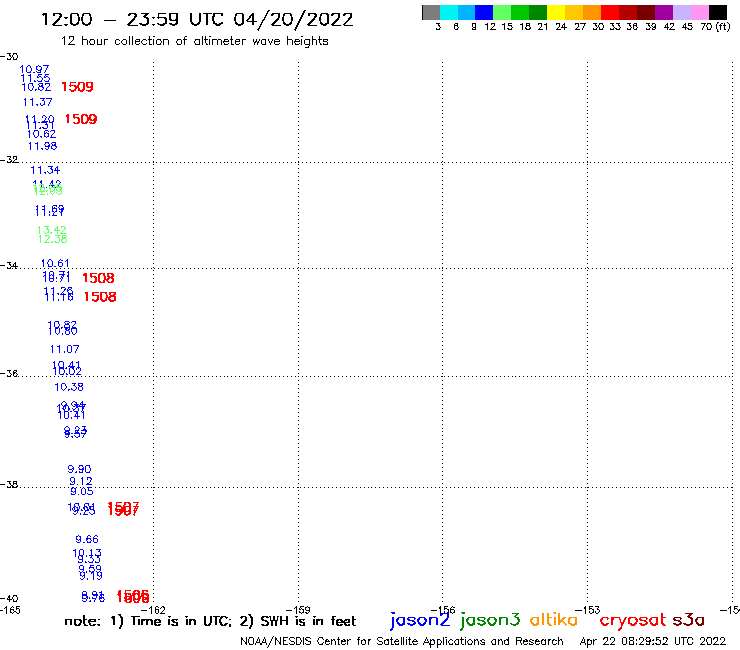Click the amber swatch between 24 and 27

pyautogui.click(x=574, y=12)
